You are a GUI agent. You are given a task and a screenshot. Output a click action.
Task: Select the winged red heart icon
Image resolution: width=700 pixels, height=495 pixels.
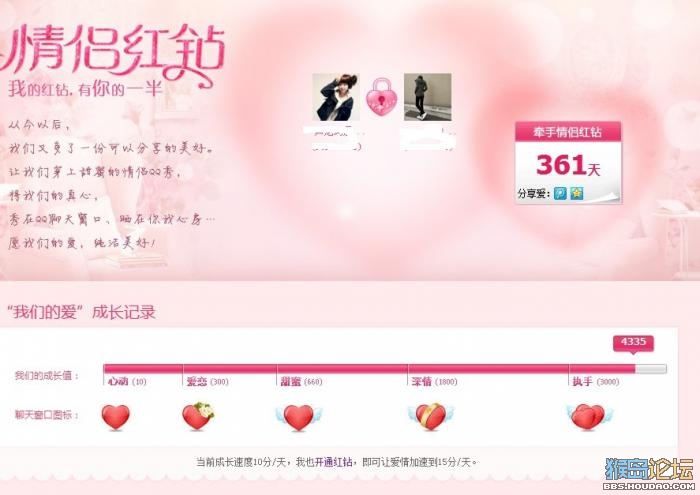click(299, 417)
